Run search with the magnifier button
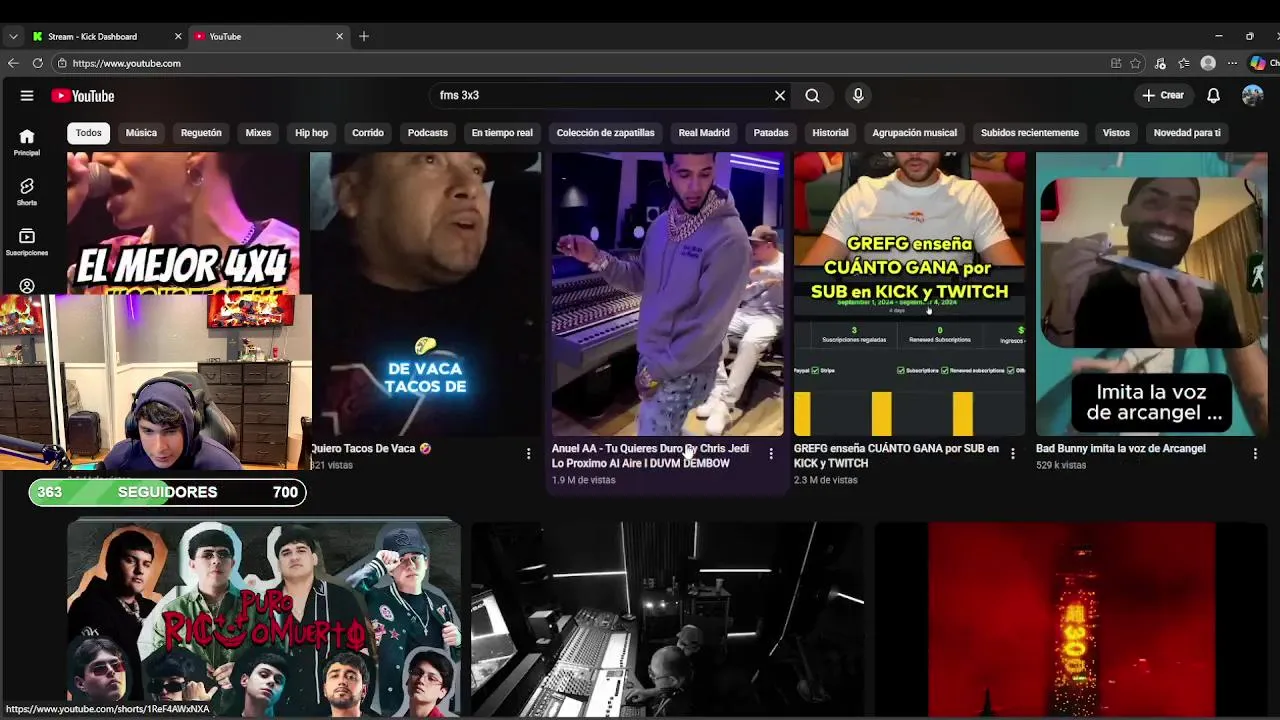Image resolution: width=1280 pixels, height=720 pixels. [x=812, y=95]
